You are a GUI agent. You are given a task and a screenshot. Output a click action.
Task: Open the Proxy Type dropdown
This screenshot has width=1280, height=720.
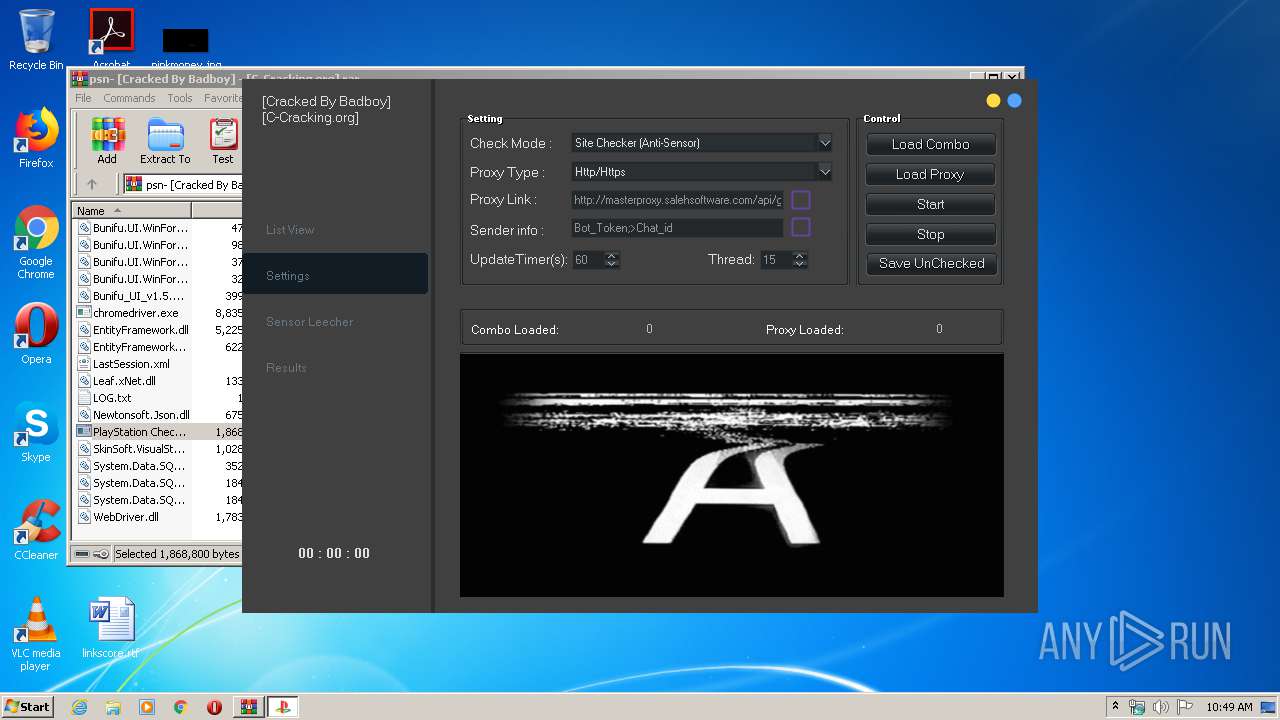[824, 172]
